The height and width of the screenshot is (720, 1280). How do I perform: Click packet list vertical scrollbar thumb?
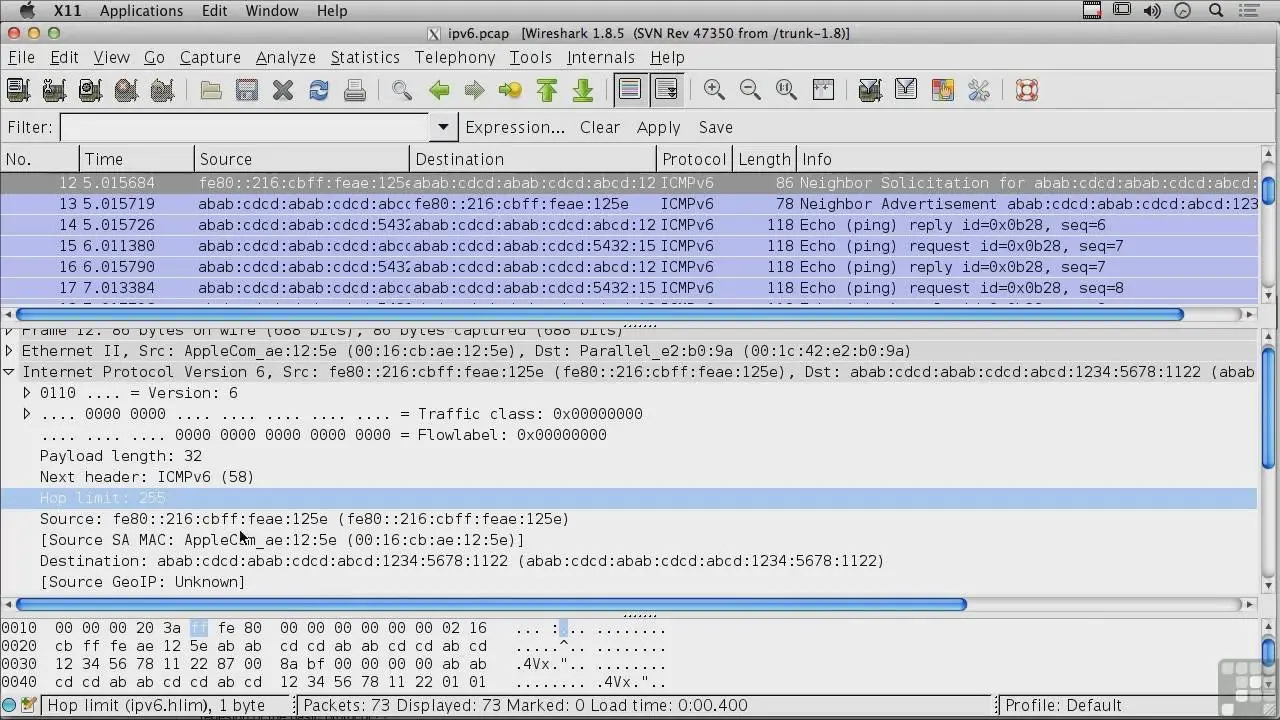coord(1268,190)
